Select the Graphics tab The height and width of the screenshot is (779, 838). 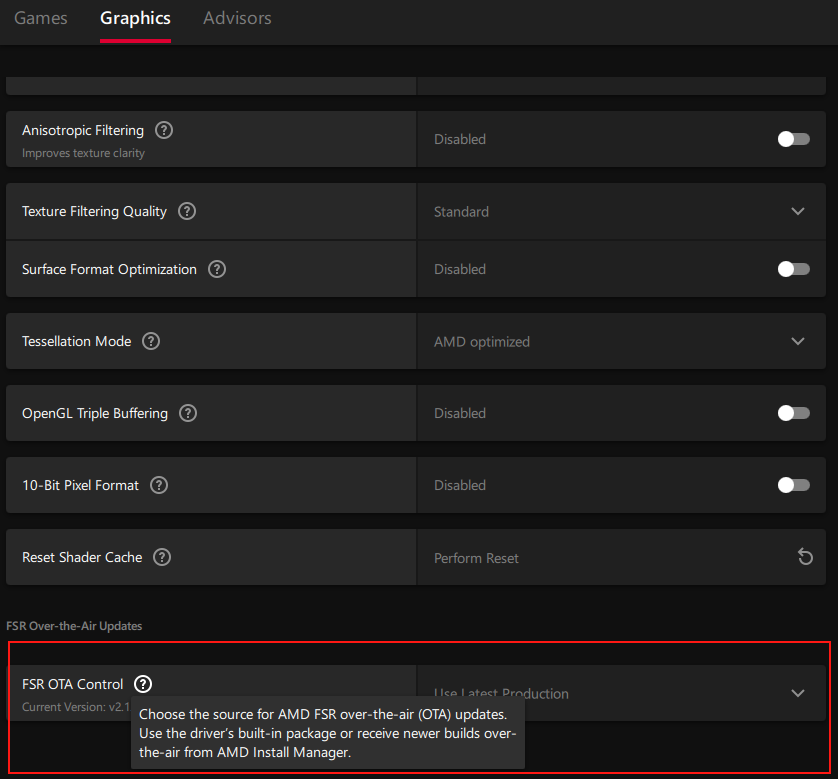pos(135,18)
